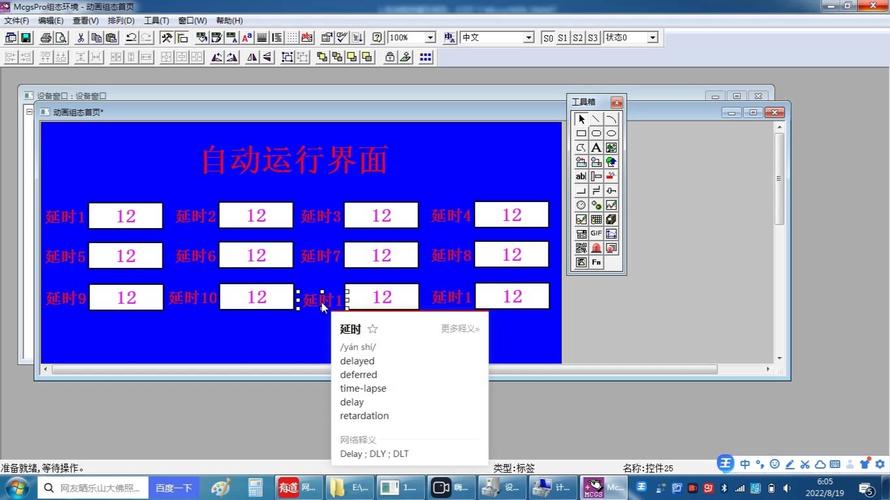
Task: Click the 更多释义 link in popup
Action: pos(460,329)
